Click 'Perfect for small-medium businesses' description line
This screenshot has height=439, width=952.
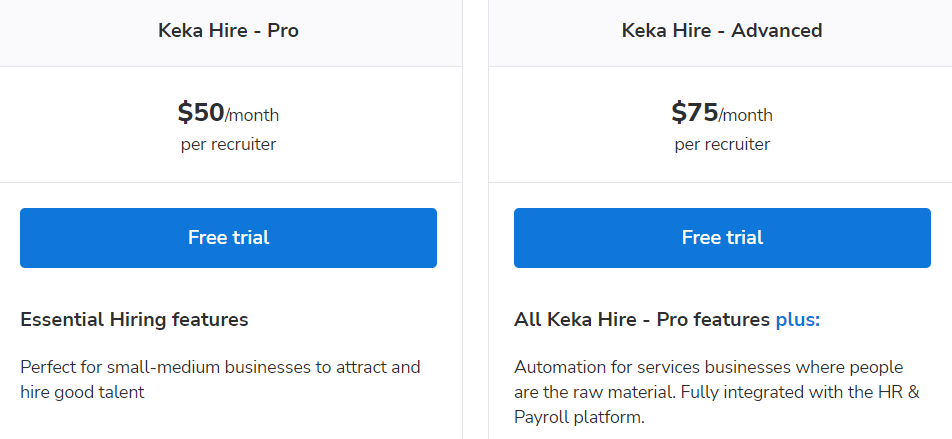click(220, 367)
